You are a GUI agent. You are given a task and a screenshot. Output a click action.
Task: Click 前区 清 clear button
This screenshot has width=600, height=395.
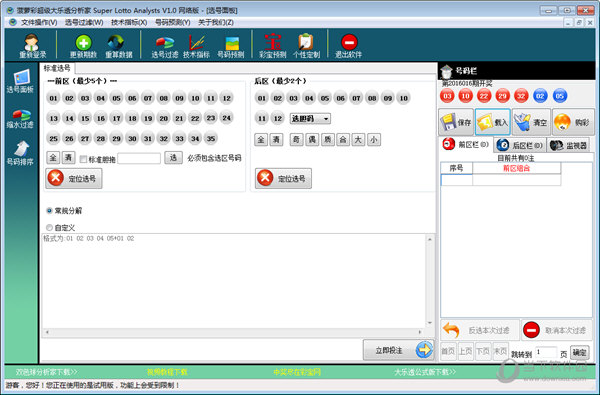[68, 157]
